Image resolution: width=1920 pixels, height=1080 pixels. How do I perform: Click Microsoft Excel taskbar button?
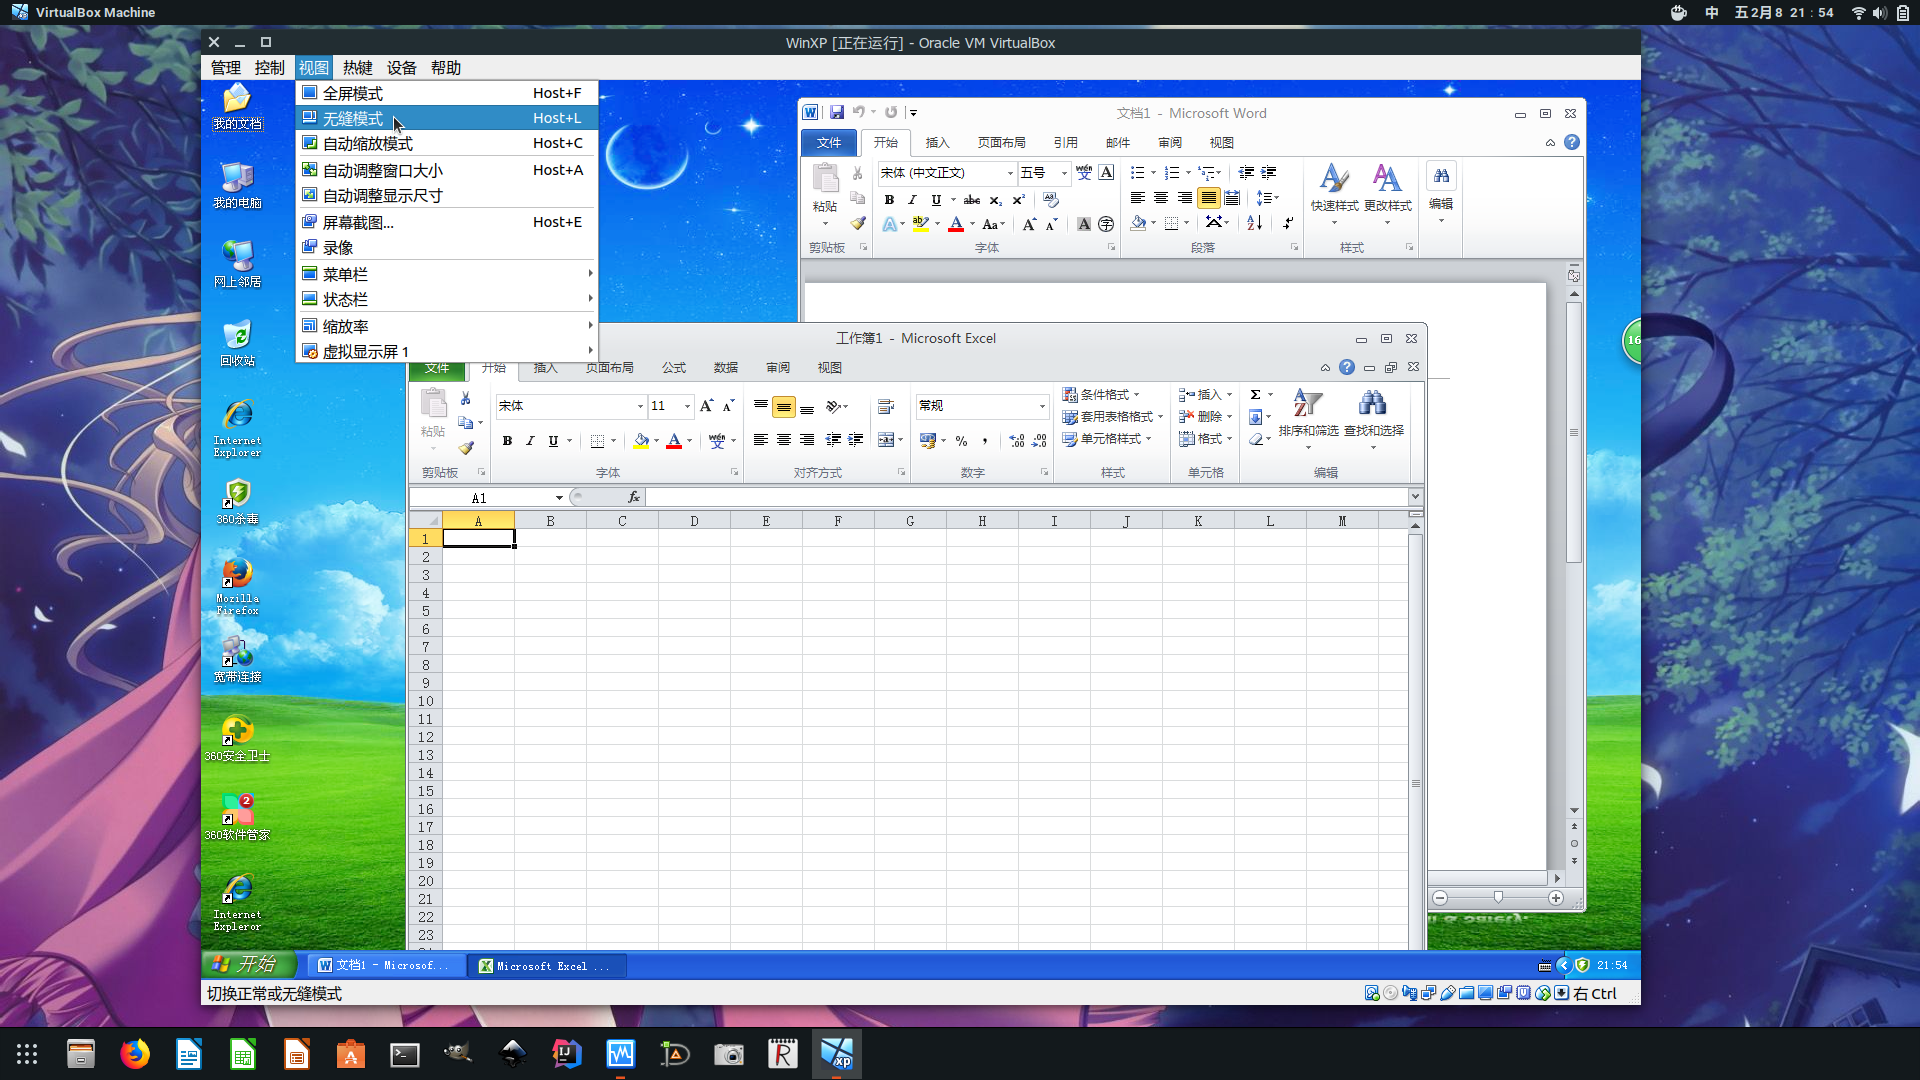pyautogui.click(x=546, y=966)
